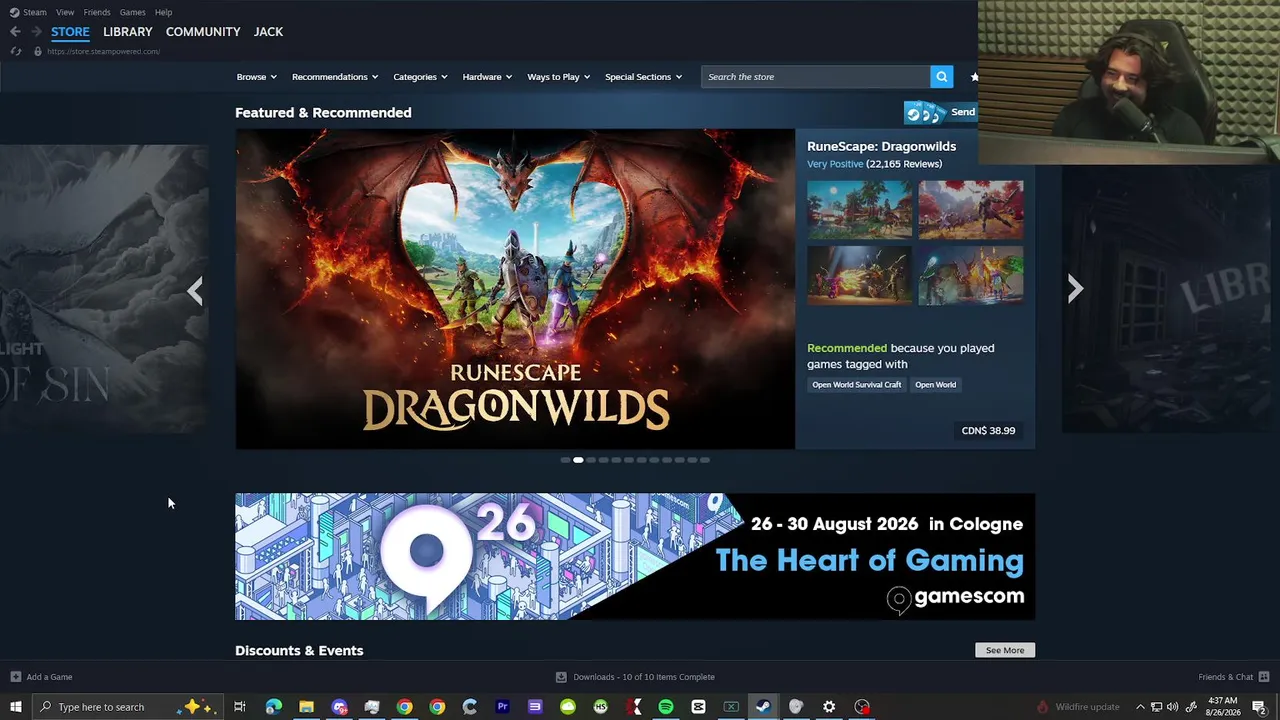Open the Downloads status icon

point(561,677)
